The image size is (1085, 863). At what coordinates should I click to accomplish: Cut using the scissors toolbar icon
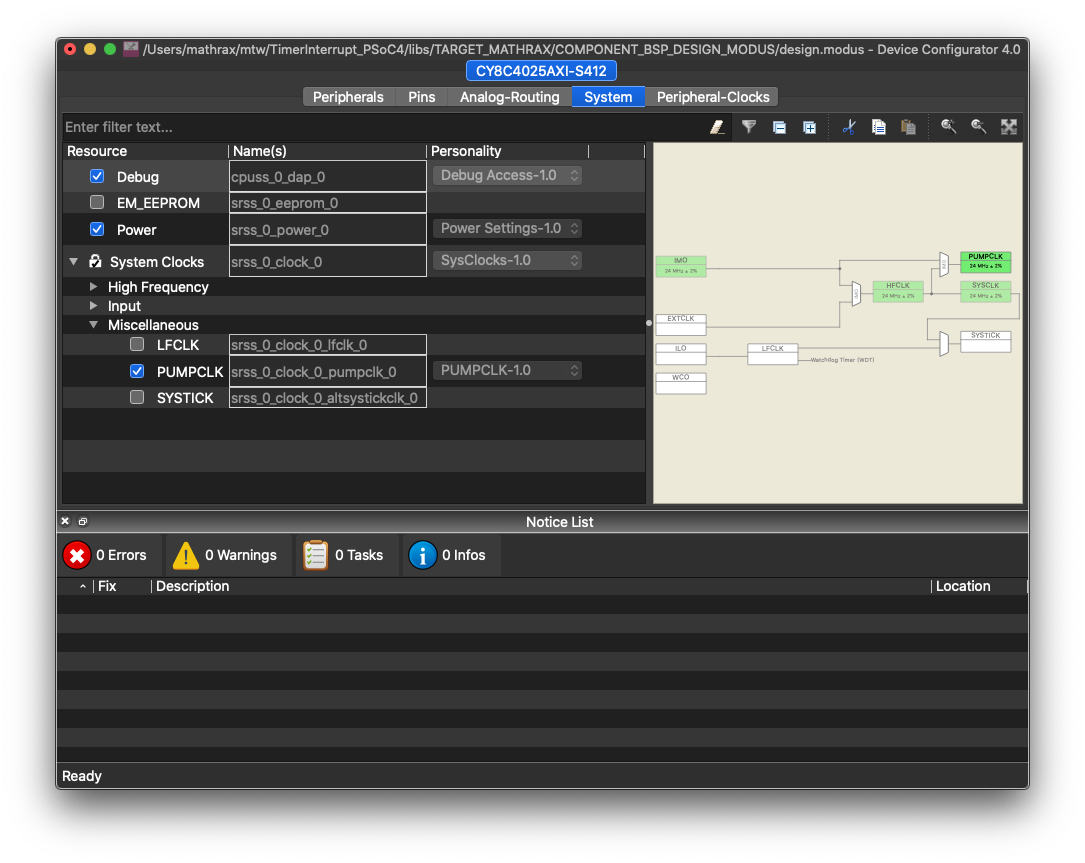tap(848, 127)
